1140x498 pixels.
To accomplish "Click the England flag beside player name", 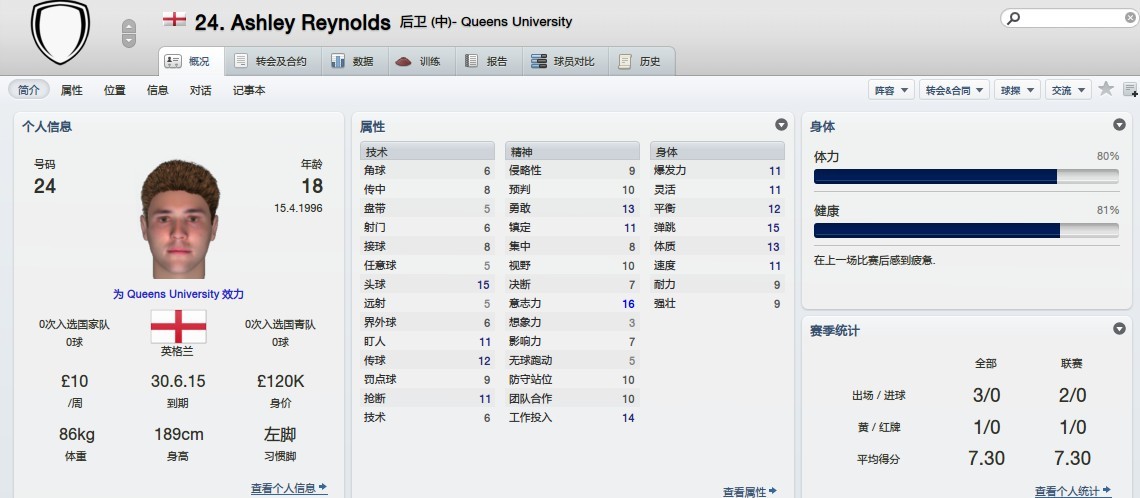I will [174, 20].
